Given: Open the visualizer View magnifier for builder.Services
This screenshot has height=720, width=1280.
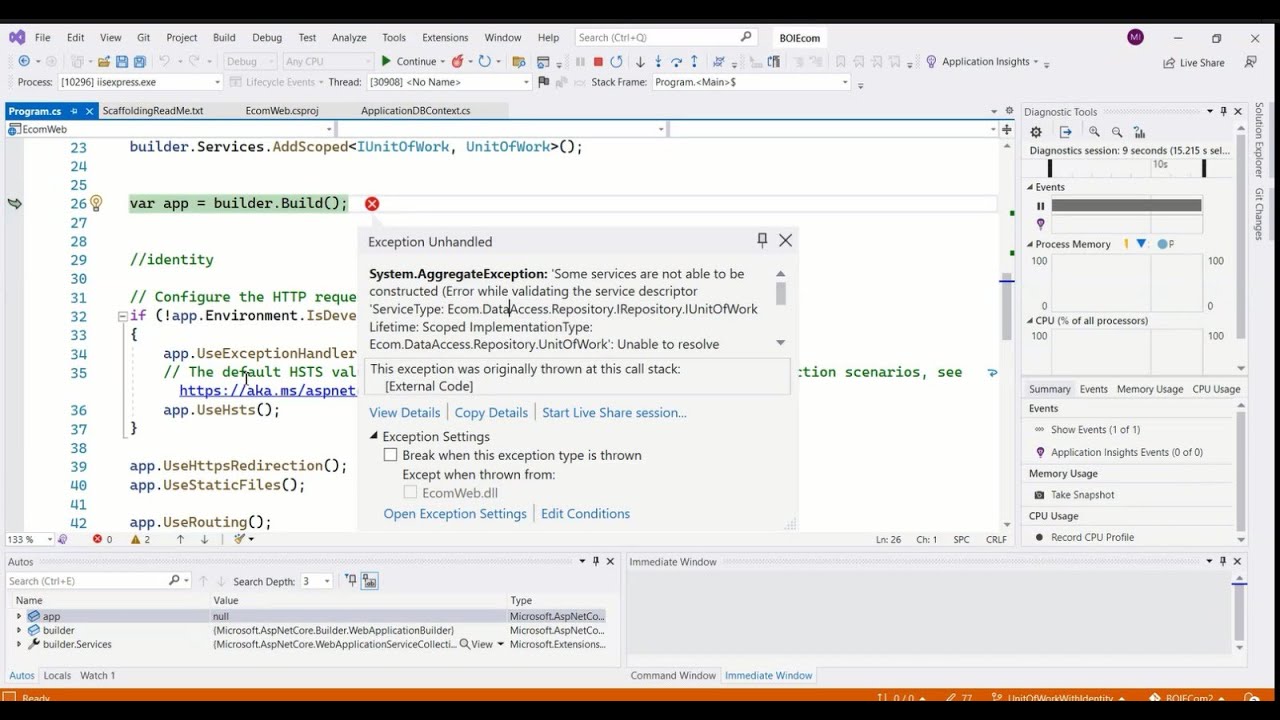Looking at the screenshot, I should coord(465,645).
